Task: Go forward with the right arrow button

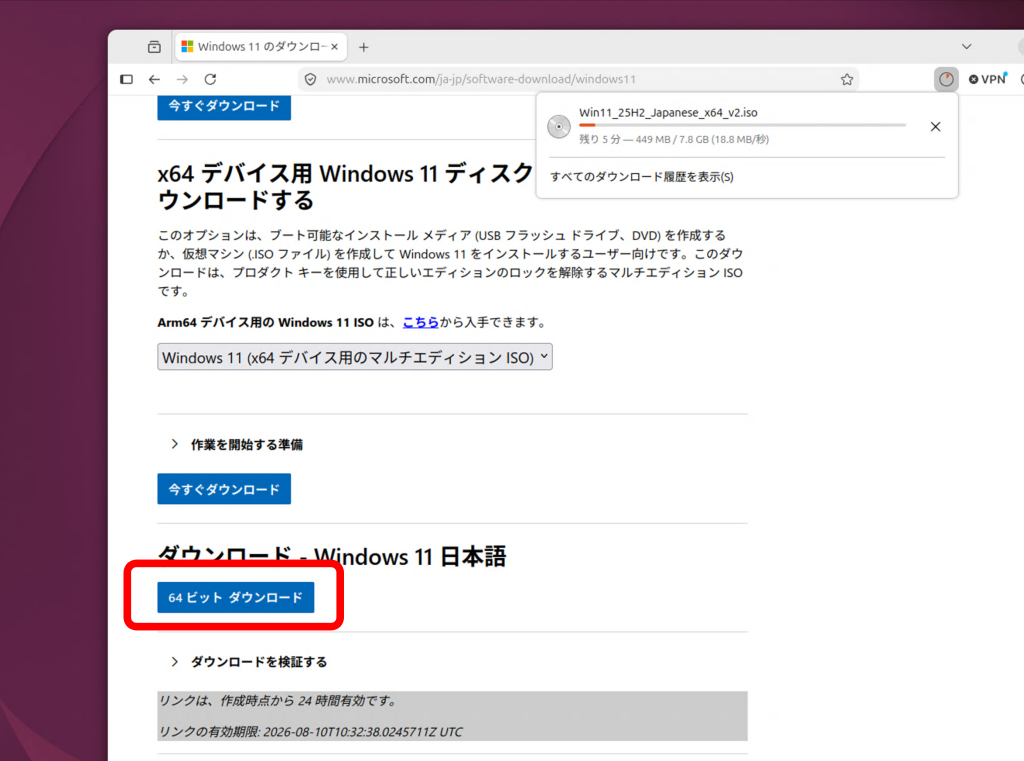Action: (x=182, y=79)
